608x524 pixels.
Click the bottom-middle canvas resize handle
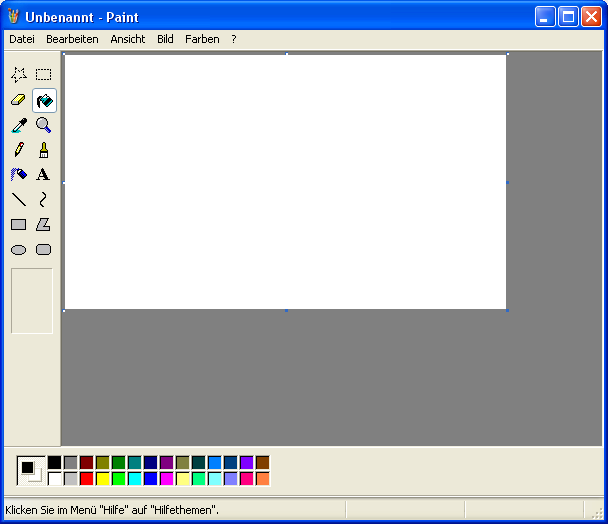coord(287,310)
